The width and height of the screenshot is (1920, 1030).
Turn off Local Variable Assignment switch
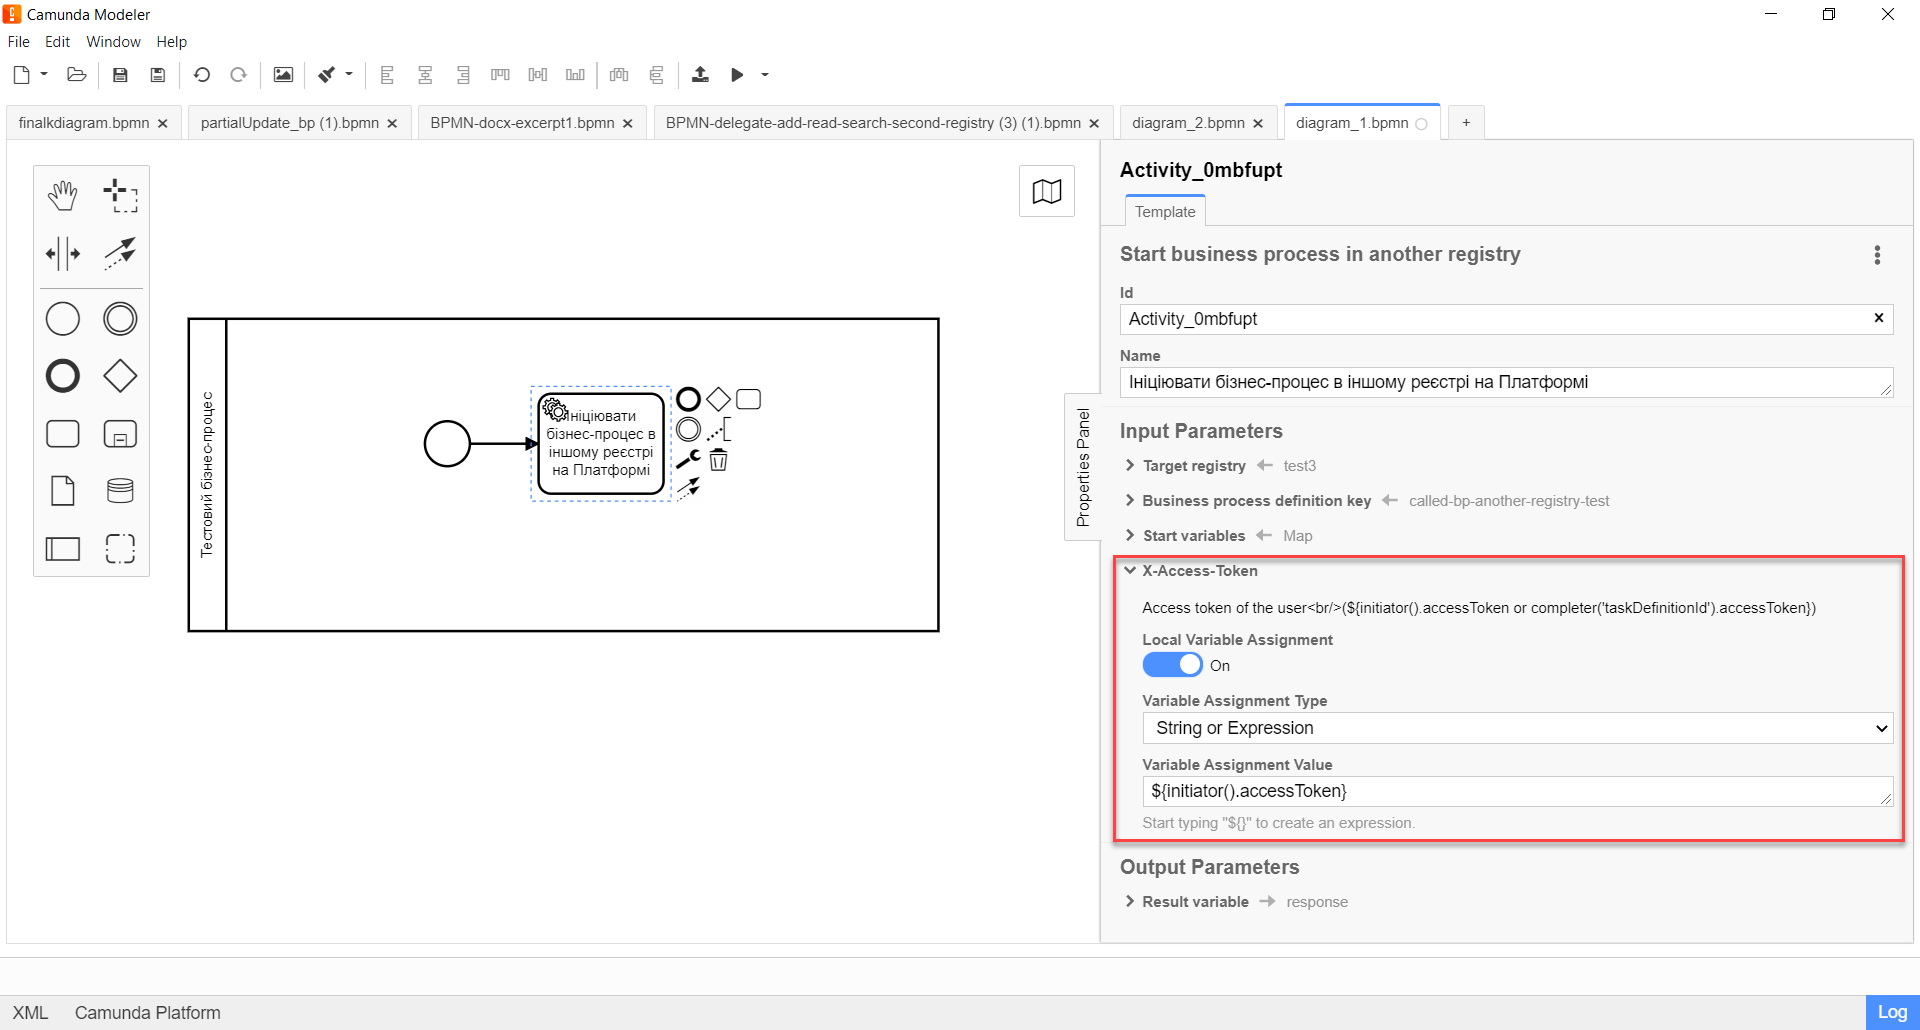pyautogui.click(x=1172, y=665)
